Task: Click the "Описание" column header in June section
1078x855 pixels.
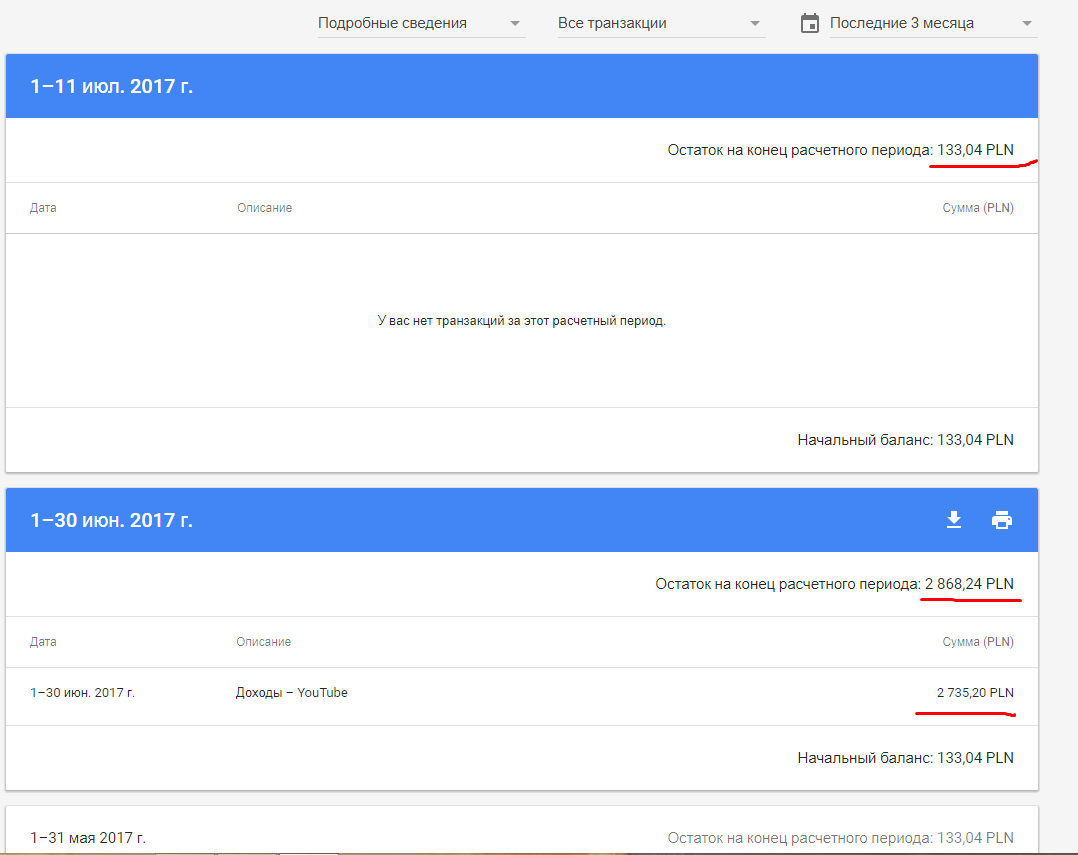Action: click(x=264, y=642)
